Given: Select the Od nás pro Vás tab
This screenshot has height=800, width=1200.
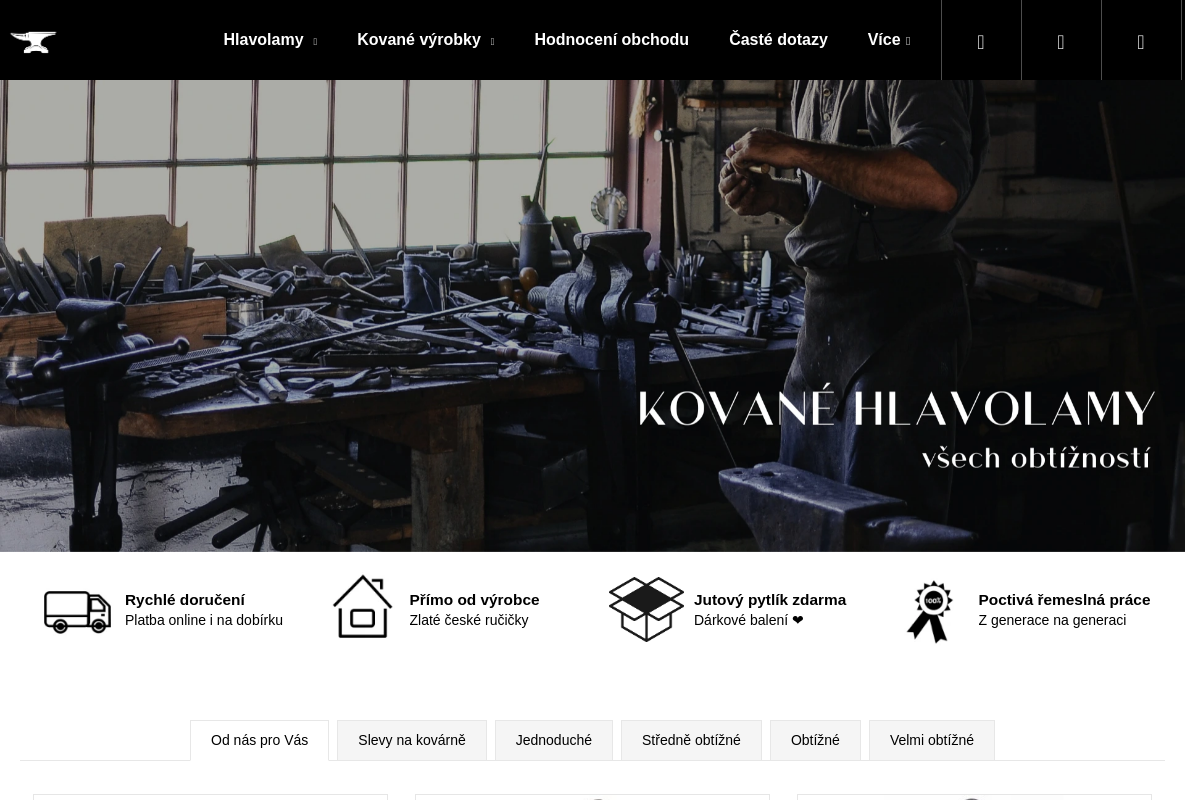Looking at the screenshot, I should click(x=259, y=740).
